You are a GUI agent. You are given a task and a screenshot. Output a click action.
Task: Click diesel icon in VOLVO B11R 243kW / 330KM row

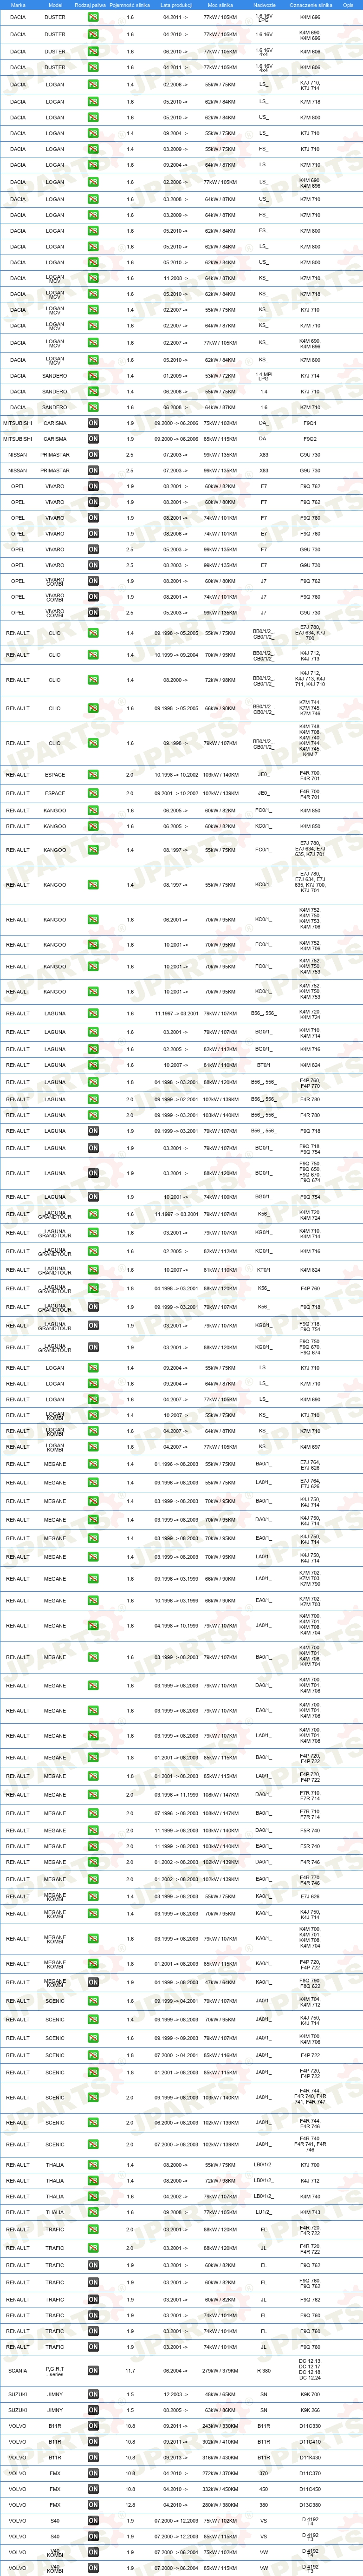click(93, 2426)
